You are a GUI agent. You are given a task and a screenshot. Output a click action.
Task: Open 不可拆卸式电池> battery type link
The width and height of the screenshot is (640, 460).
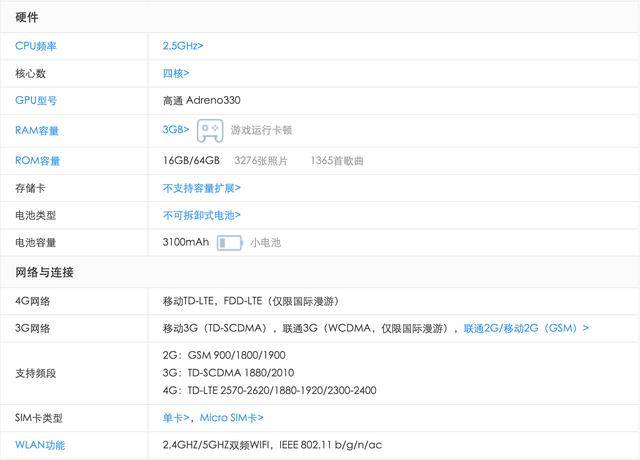(x=201, y=215)
